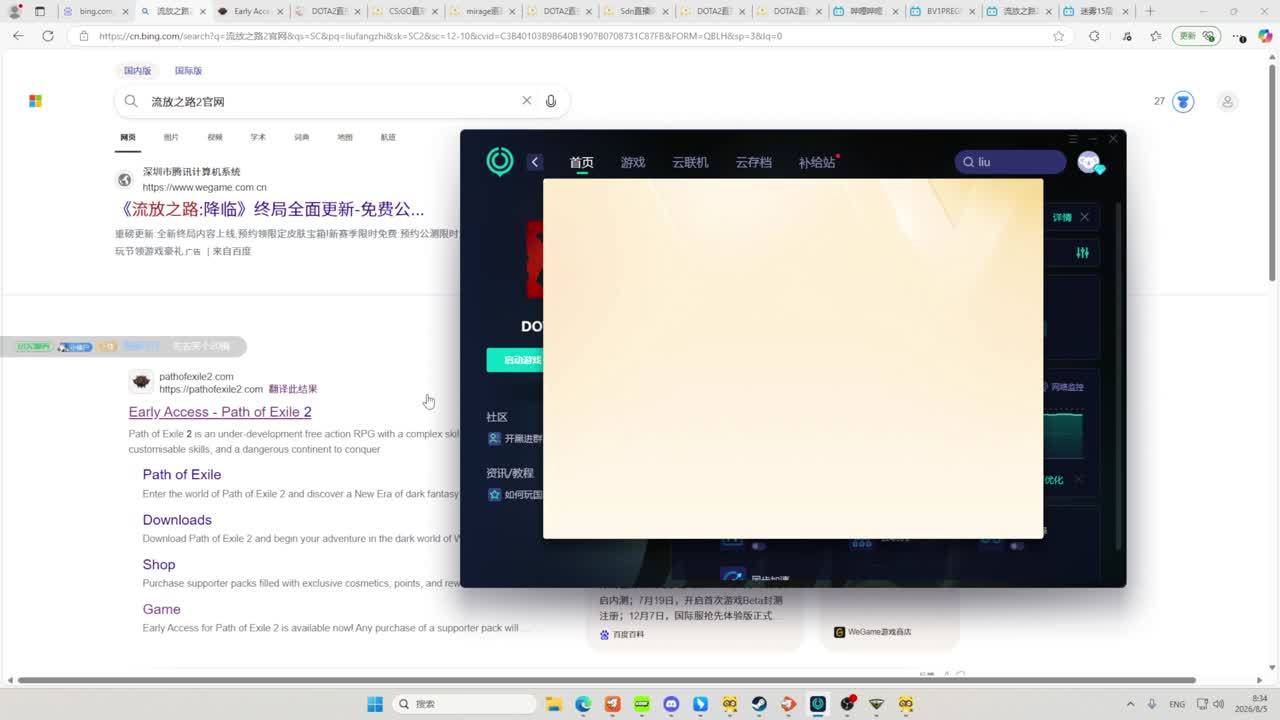Open the 云存档 tab in accelerator

coord(754,162)
